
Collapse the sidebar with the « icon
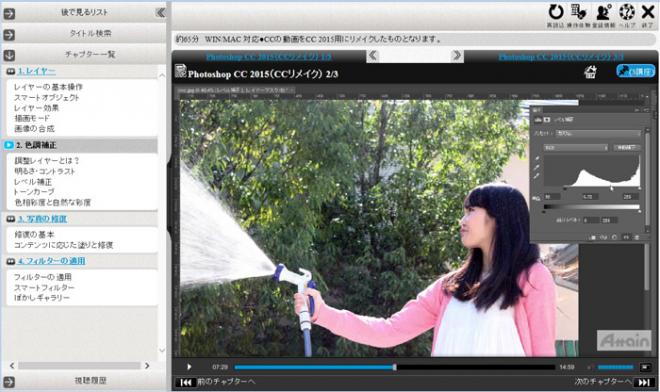160,13
